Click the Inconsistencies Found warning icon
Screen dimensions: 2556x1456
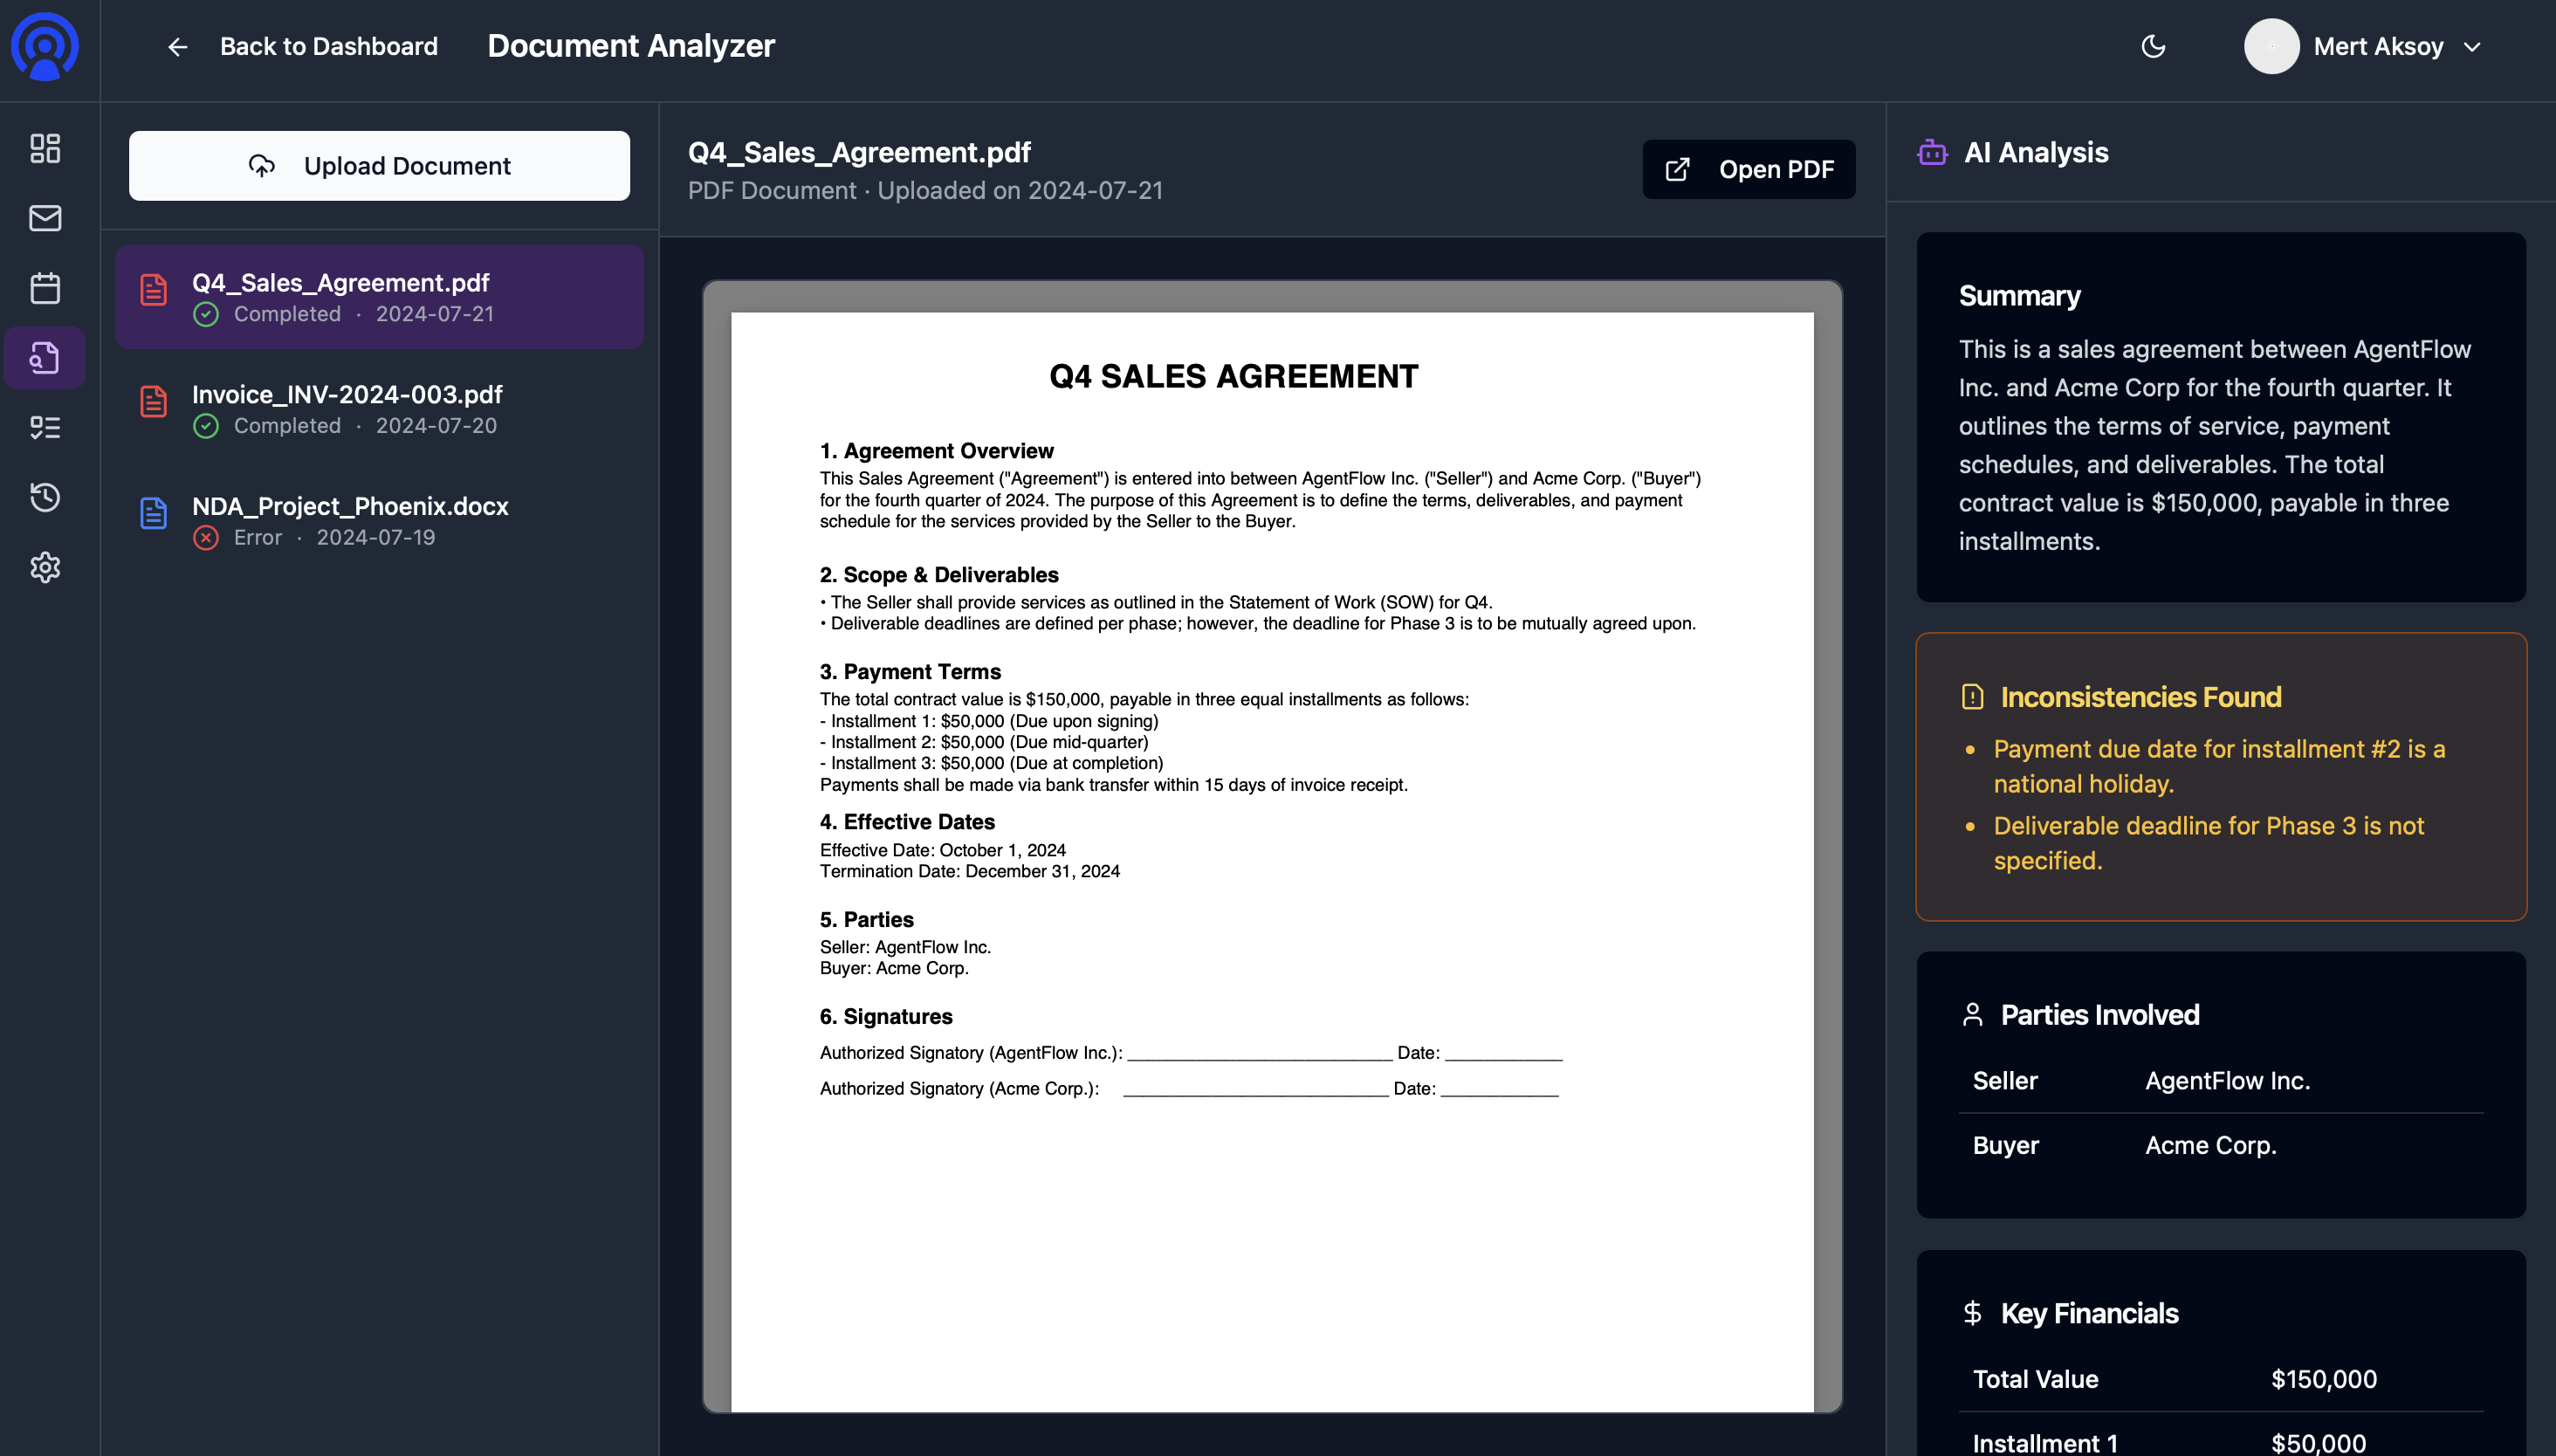[x=1972, y=697]
